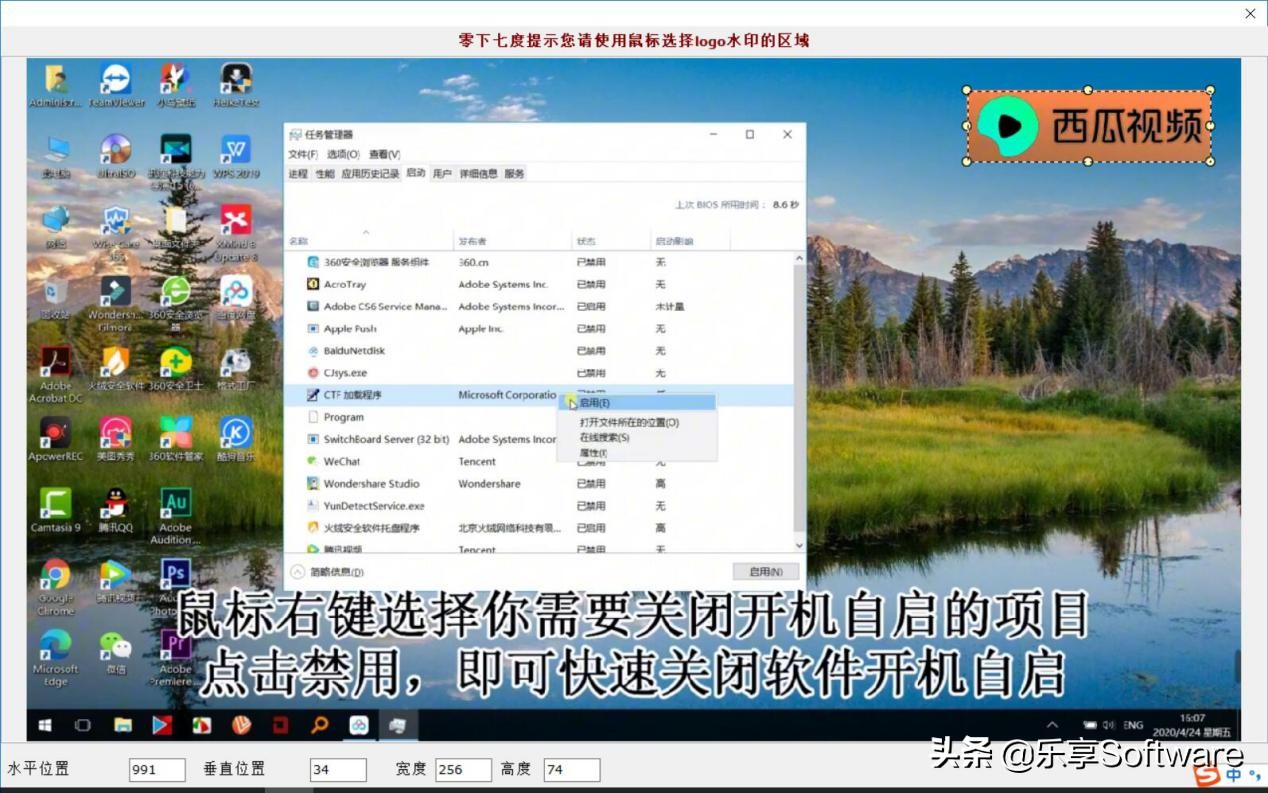Click the Windows Start button on taskbar
The width and height of the screenshot is (1268, 793).
[x=45, y=725]
